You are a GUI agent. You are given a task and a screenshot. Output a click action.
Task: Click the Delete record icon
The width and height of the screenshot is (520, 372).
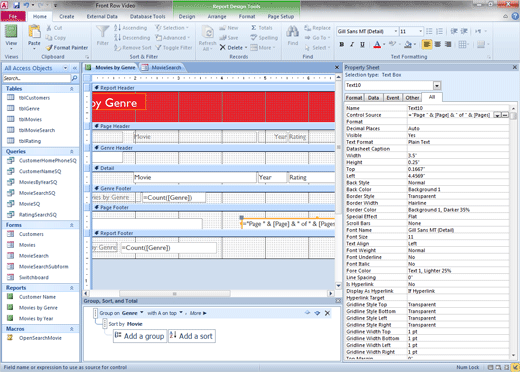[223, 48]
